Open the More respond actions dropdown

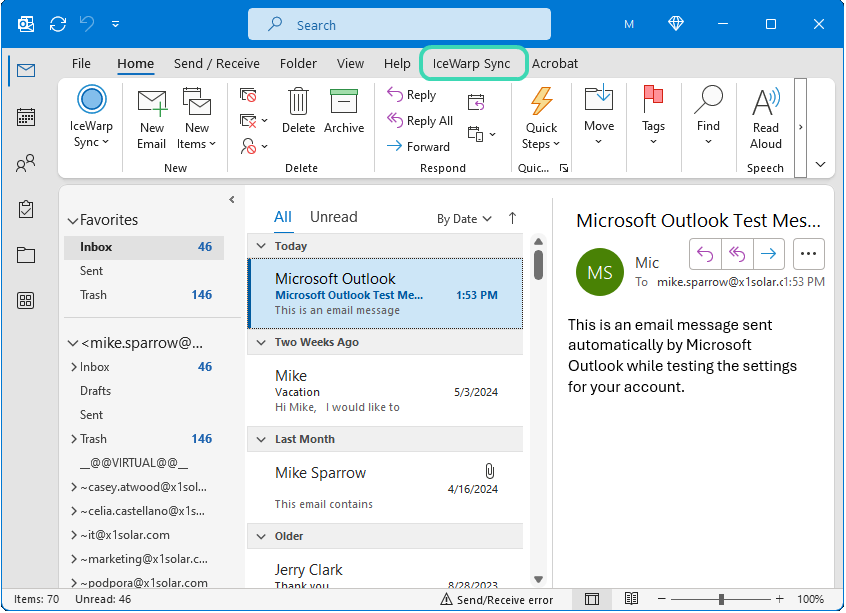[481, 134]
